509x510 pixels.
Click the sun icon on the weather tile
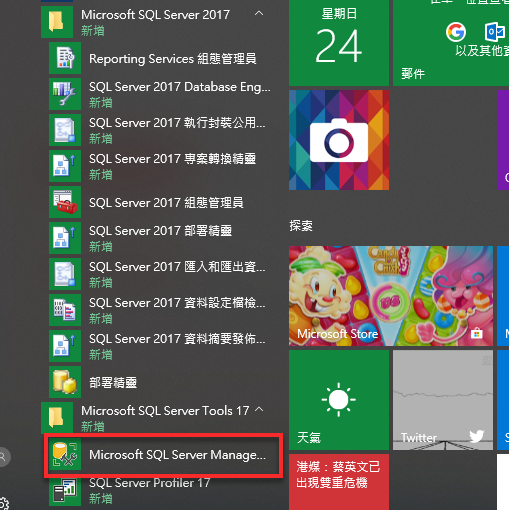tap(339, 399)
